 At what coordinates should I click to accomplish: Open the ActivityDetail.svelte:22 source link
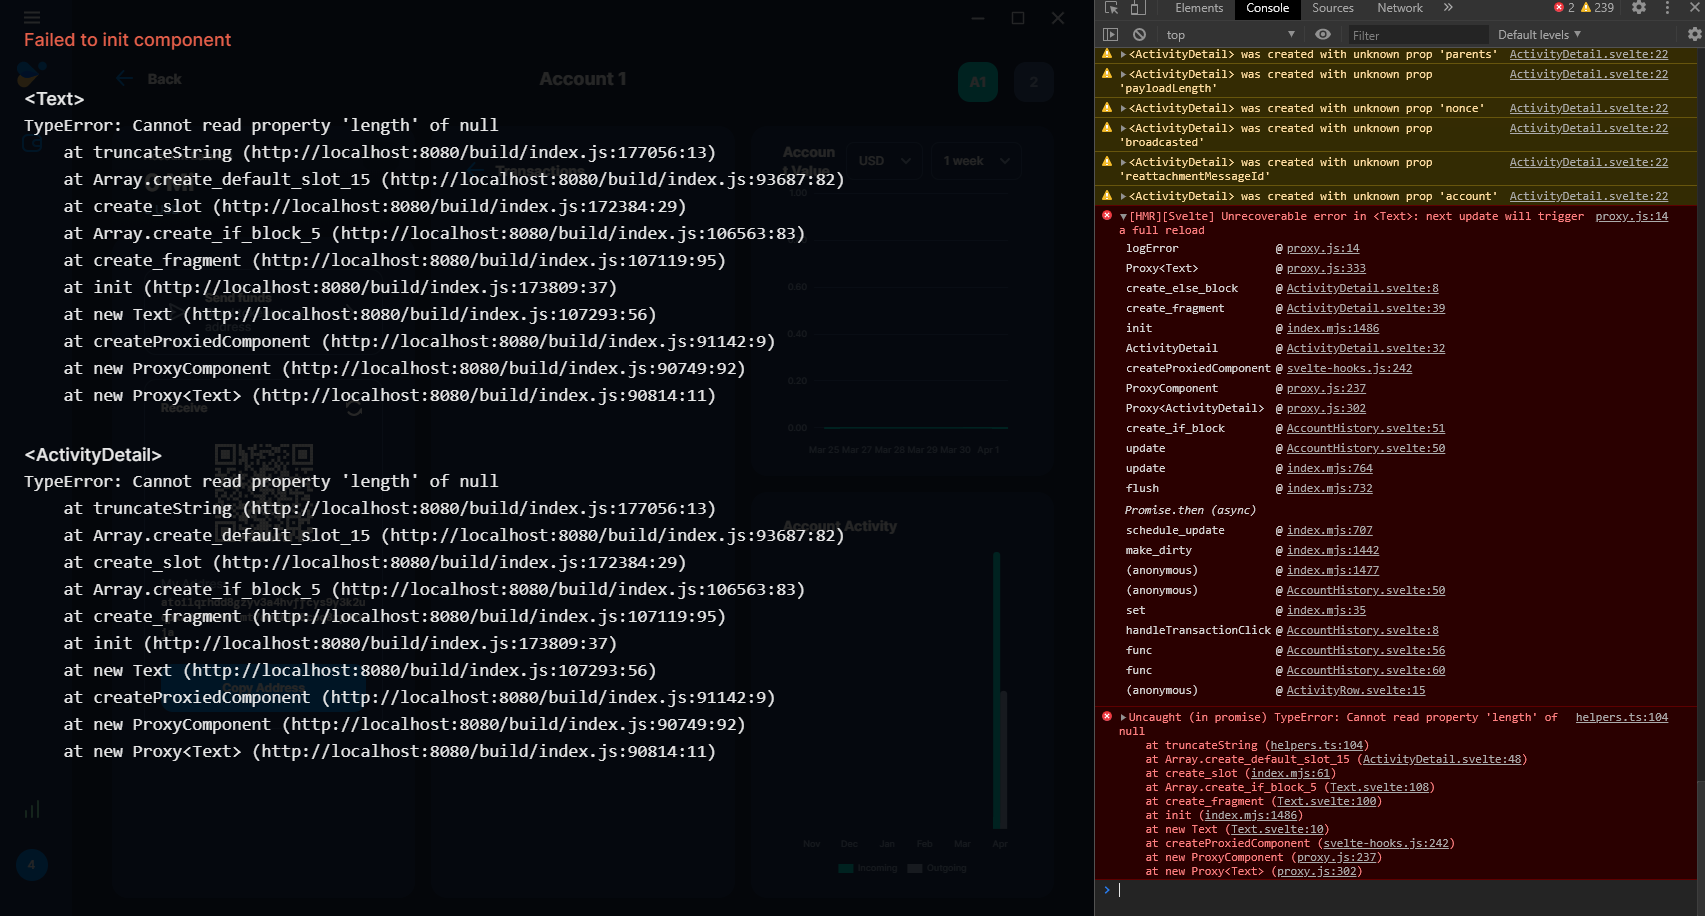pyautogui.click(x=1588, y=55)
